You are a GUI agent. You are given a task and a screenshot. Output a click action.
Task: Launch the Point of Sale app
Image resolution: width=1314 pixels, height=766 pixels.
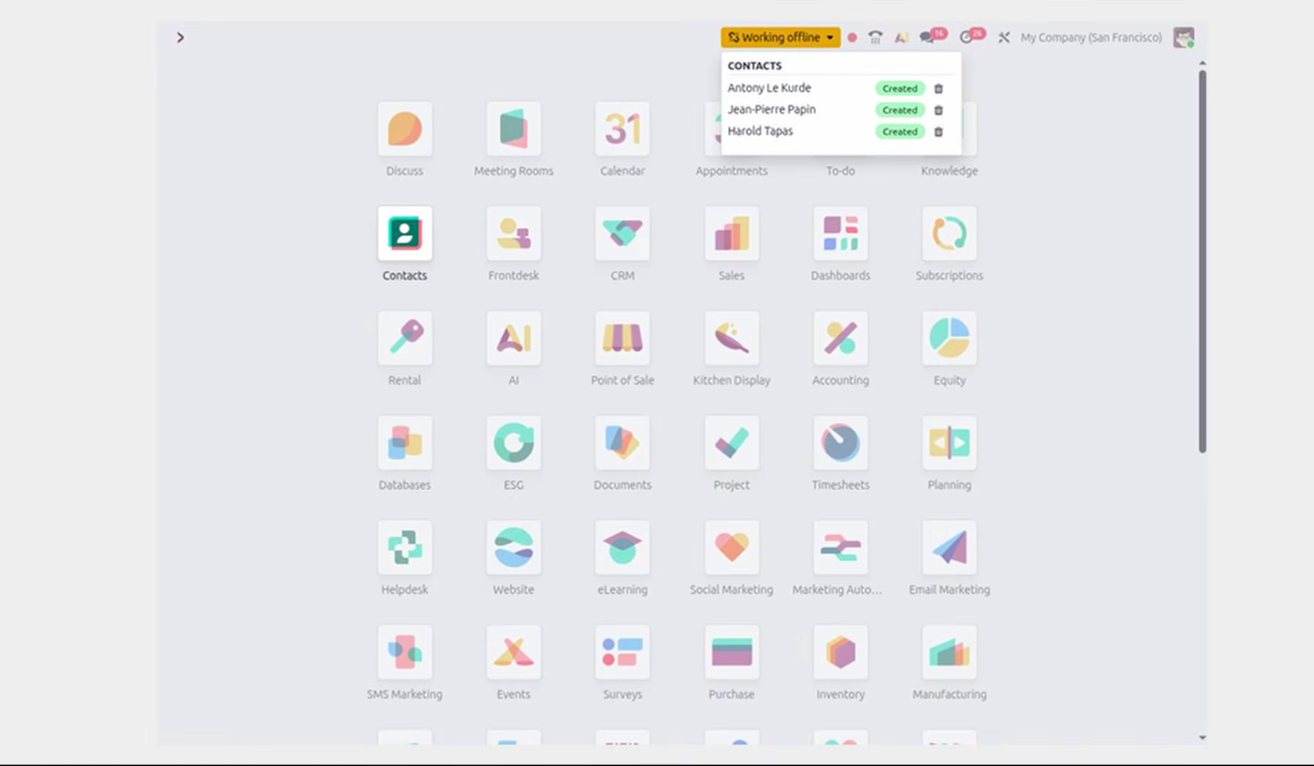pyautogui.click(x=622, y=338)
